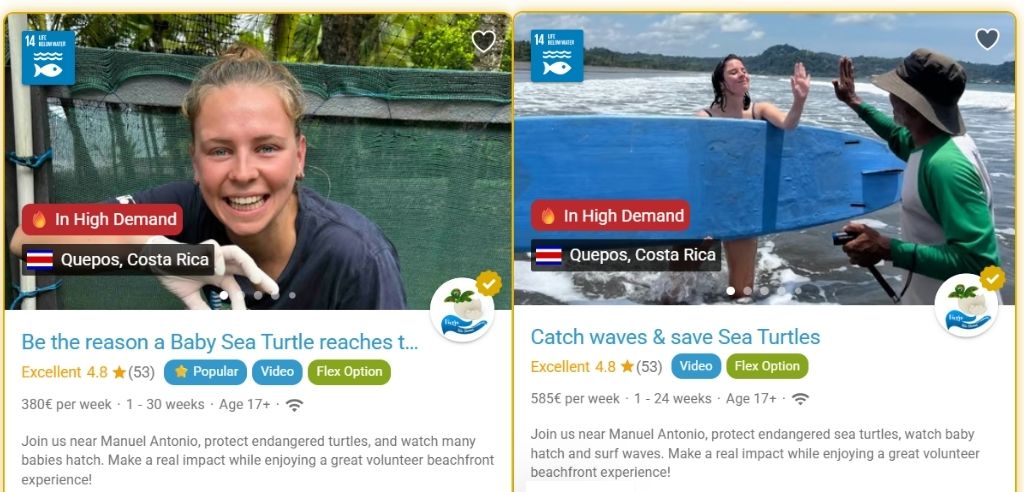1024x492 pixels.
Task: Click Costa Rica flag on left card
Action: pos(40,260)
